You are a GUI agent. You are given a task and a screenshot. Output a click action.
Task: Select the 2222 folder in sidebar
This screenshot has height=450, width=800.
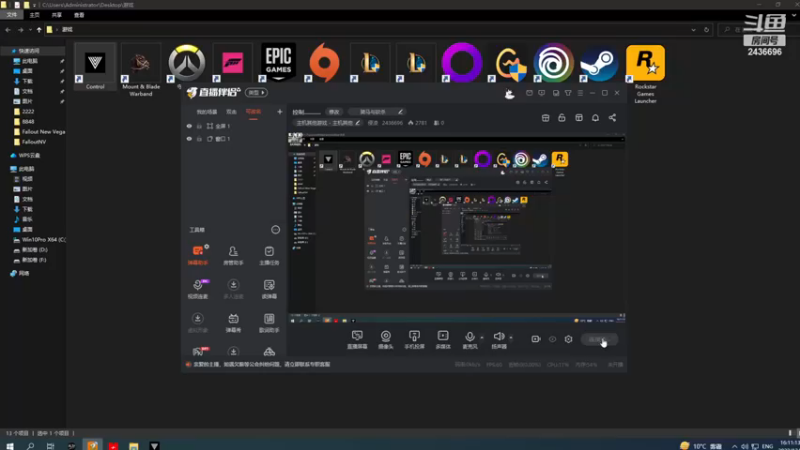tap(24, 112)
